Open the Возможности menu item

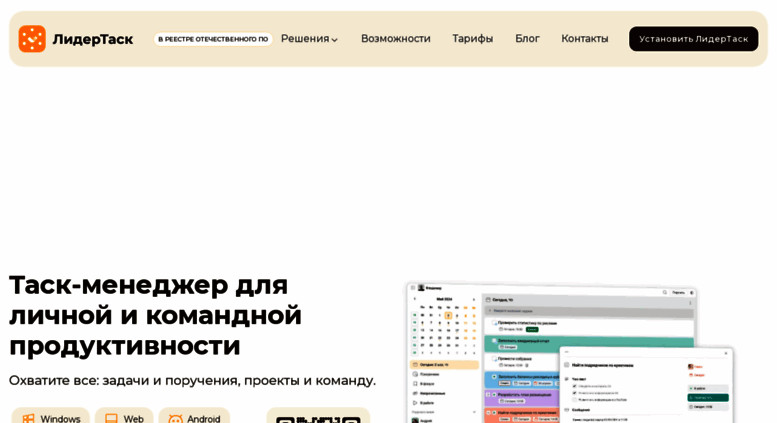pos(395,39)
